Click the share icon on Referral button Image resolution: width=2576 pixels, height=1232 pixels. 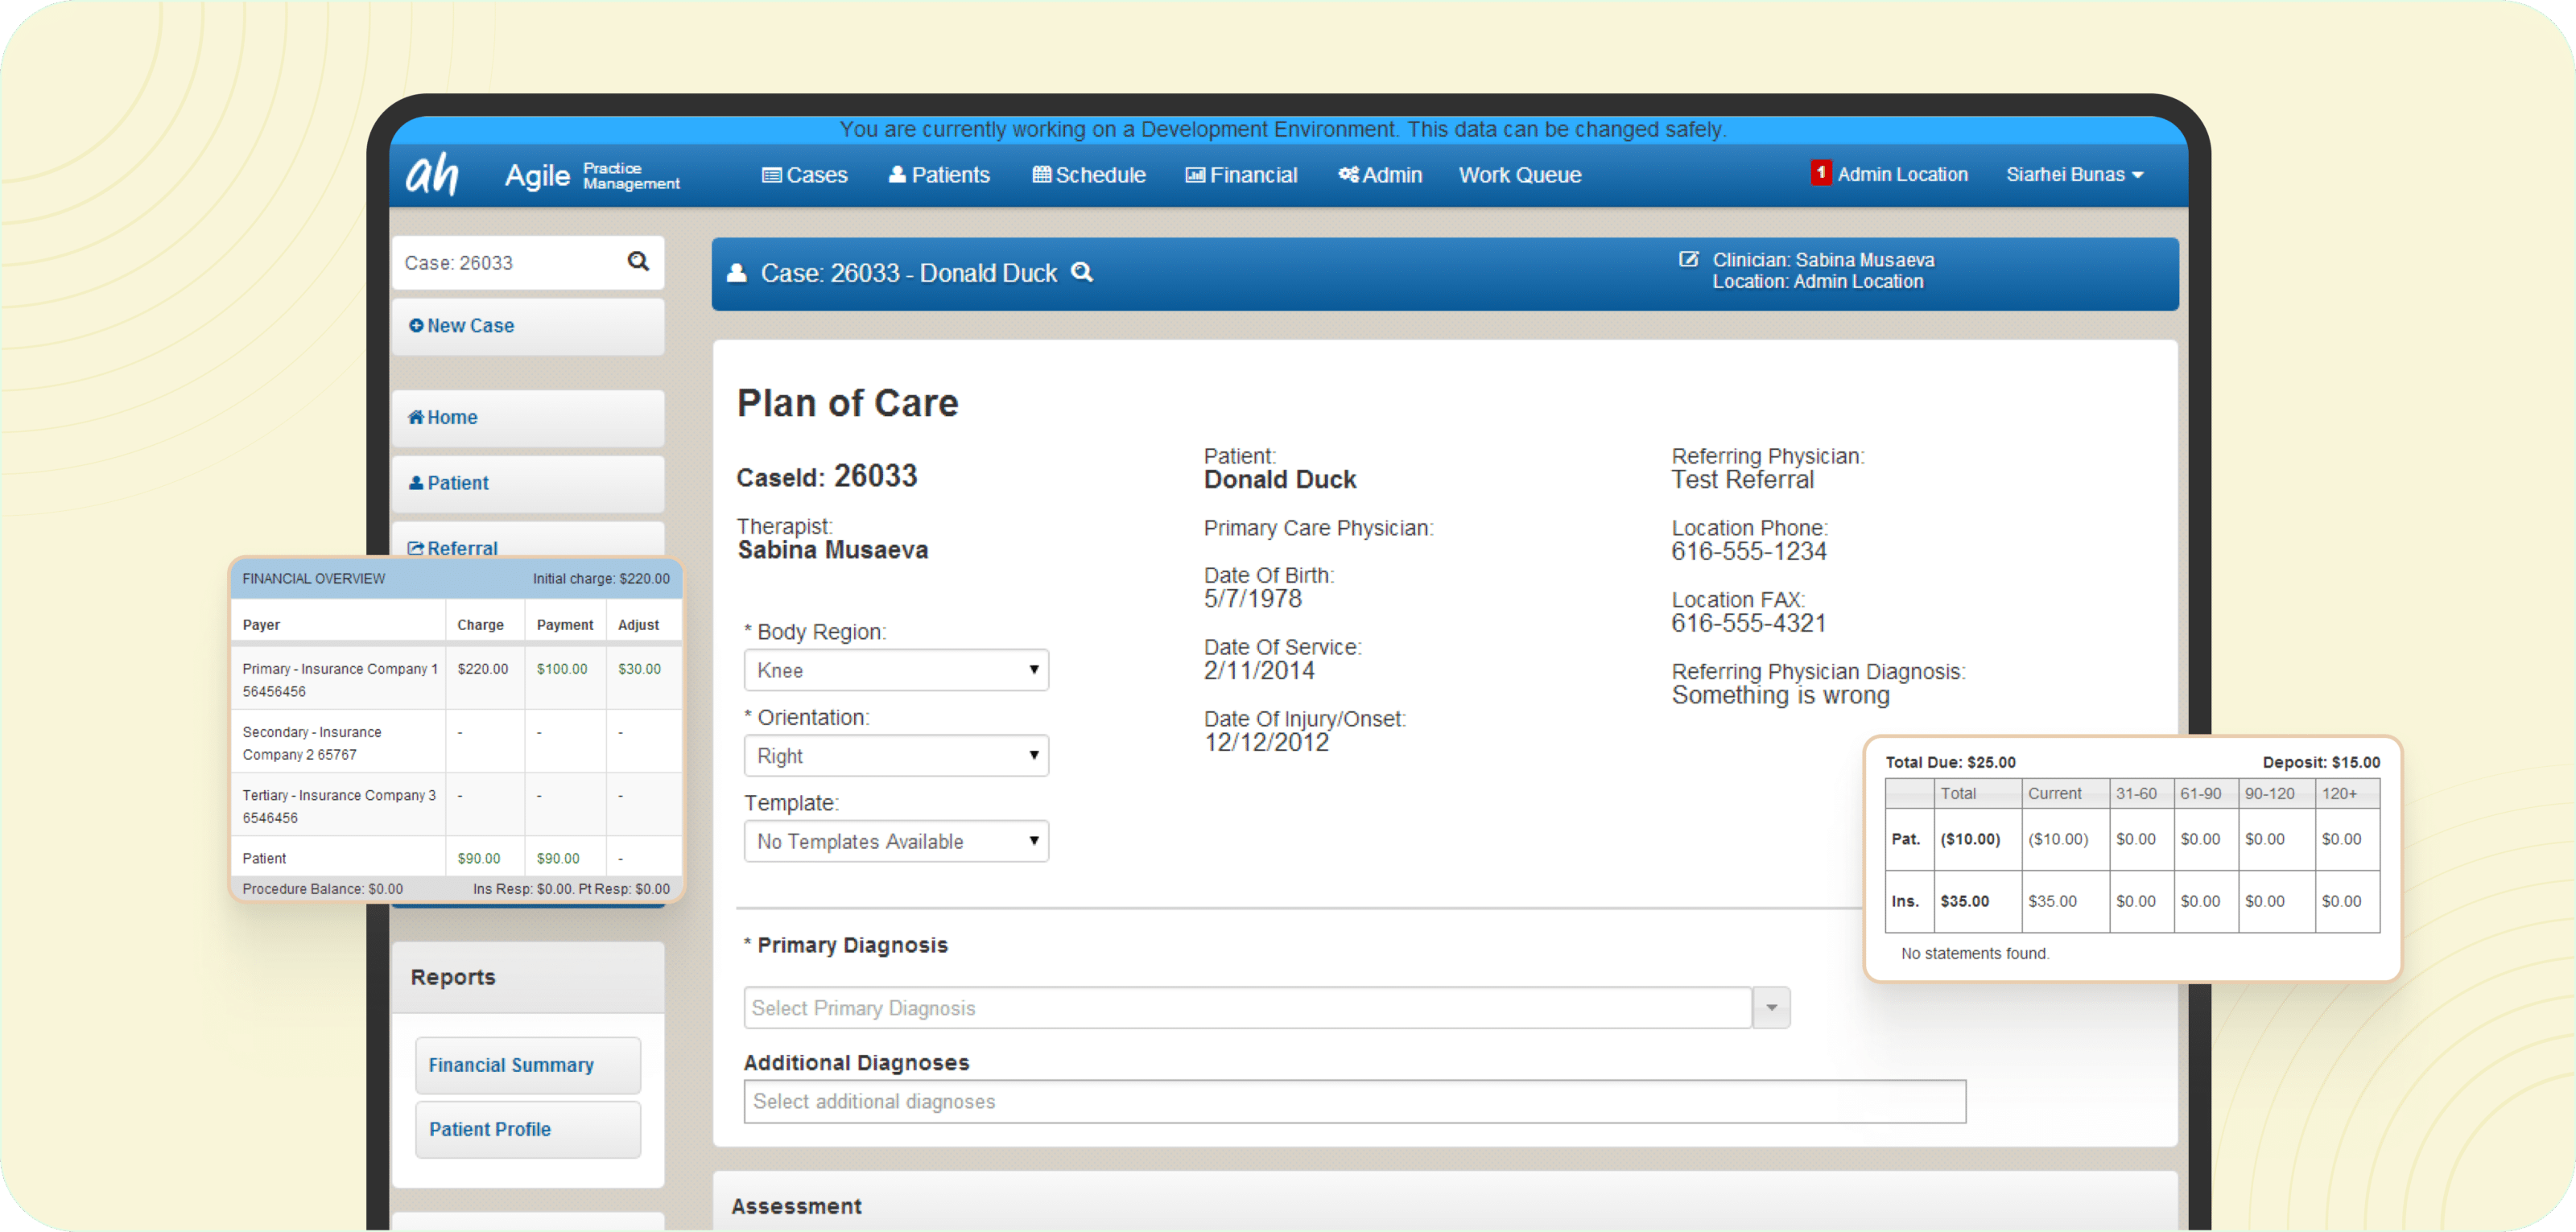[416, 548]
